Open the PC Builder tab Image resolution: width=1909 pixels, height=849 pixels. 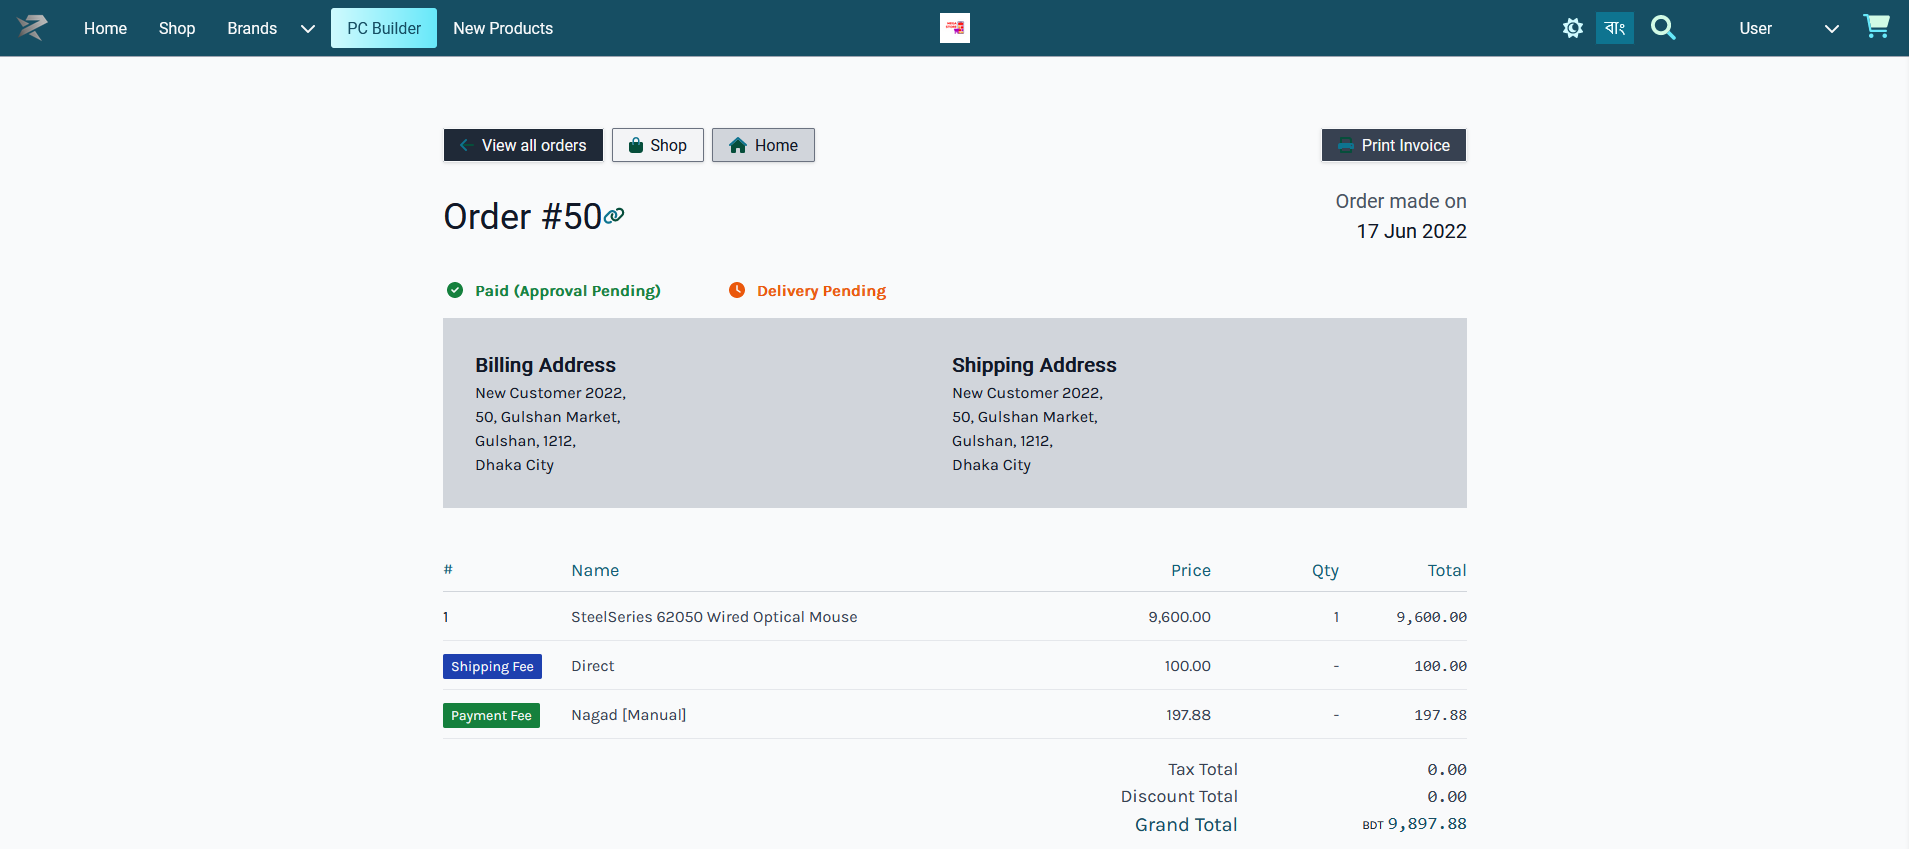point(384,28)
